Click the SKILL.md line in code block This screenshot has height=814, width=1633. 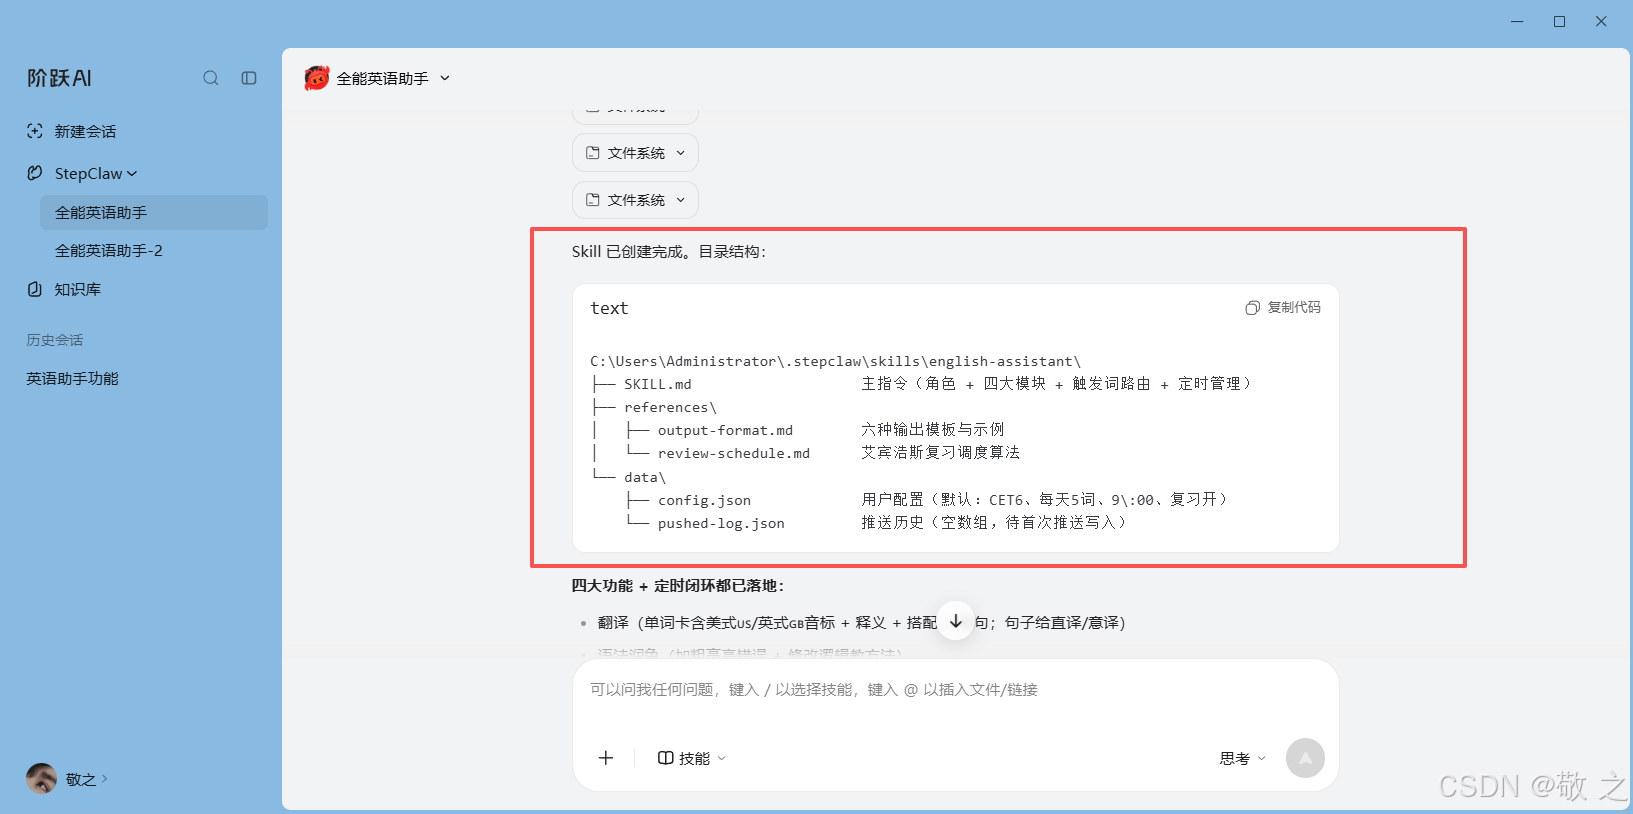[x=657, y=384]
